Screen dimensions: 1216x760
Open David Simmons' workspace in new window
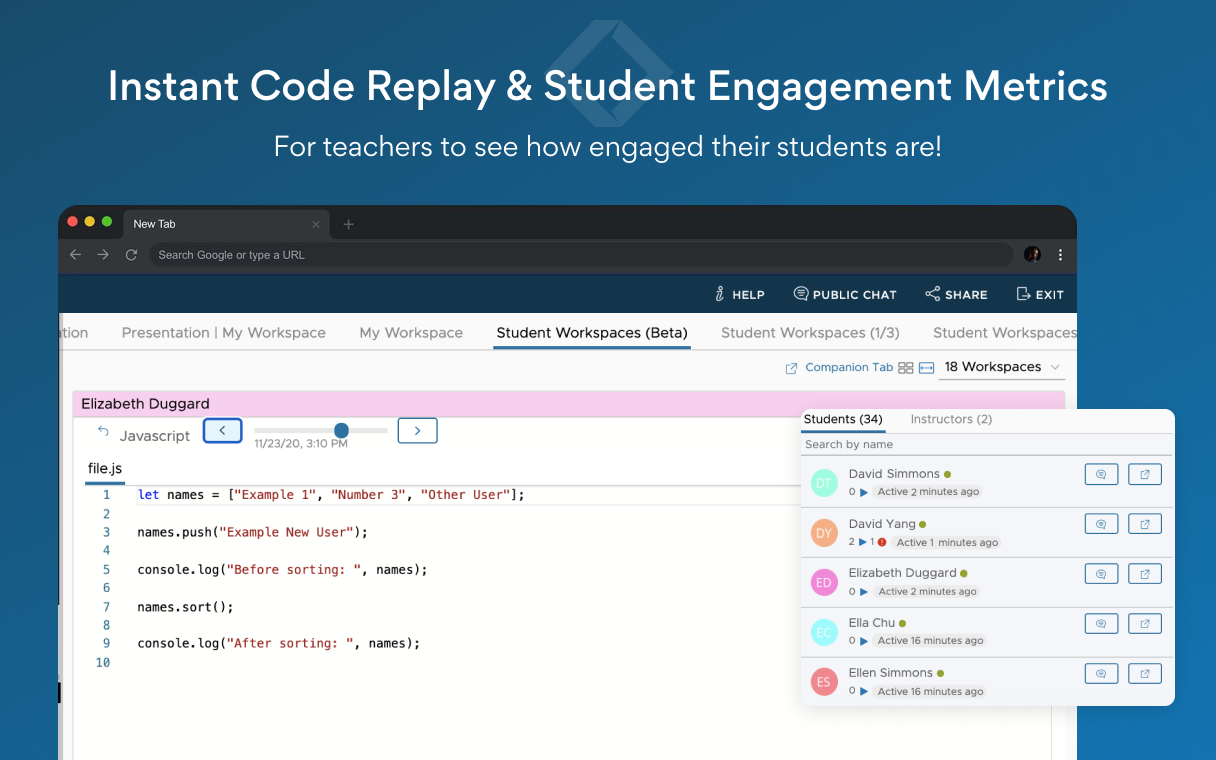(1145, 474)
